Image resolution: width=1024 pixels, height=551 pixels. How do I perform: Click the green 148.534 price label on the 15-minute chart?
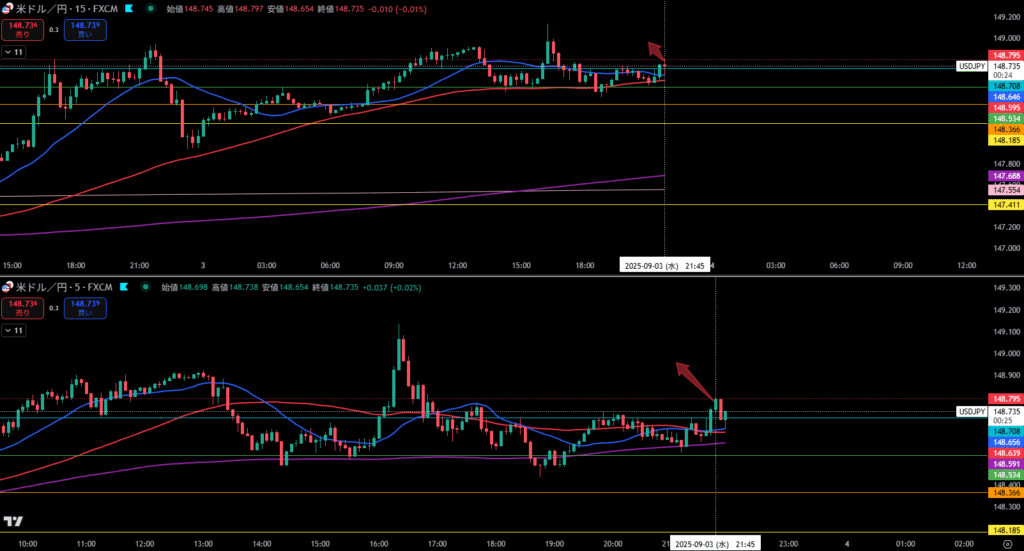click(x=1006, y=119)
